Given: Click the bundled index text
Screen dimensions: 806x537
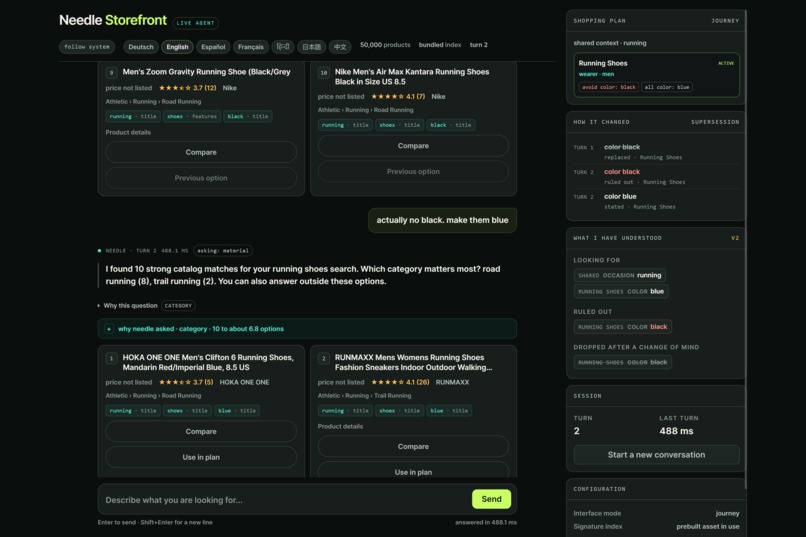Looking at the screenshot, I should point(440,45).
